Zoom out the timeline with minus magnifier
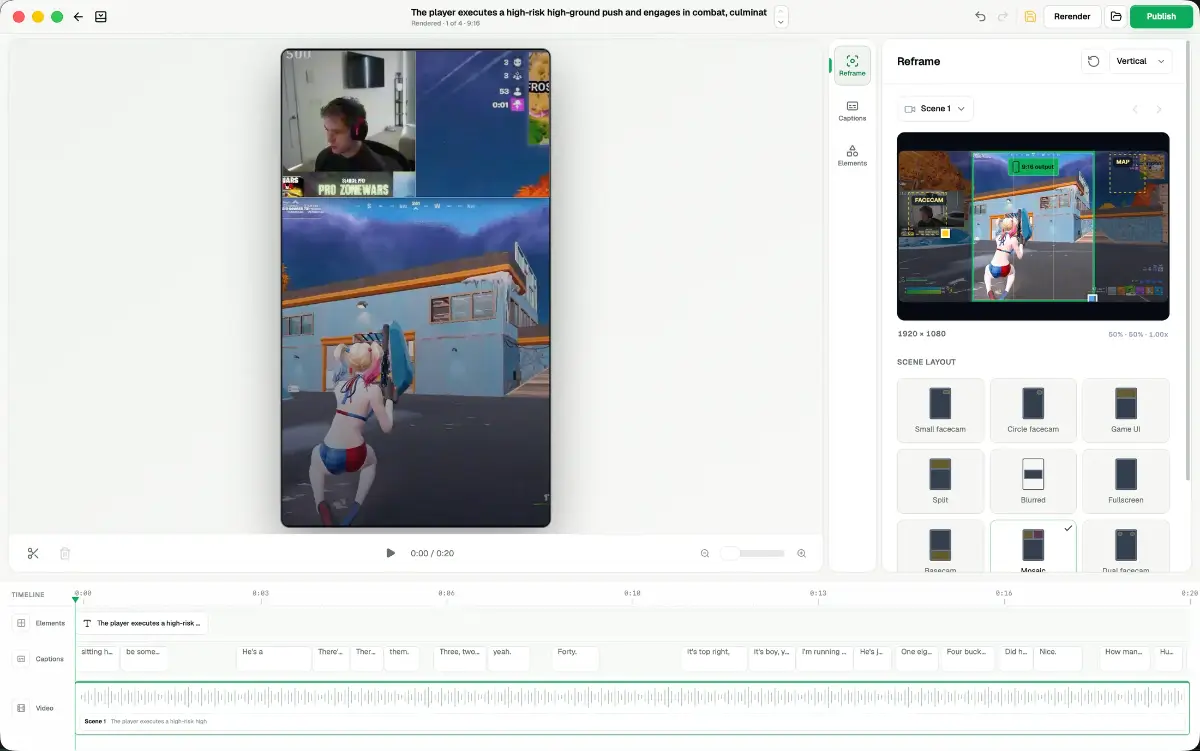 coord(705,553)
